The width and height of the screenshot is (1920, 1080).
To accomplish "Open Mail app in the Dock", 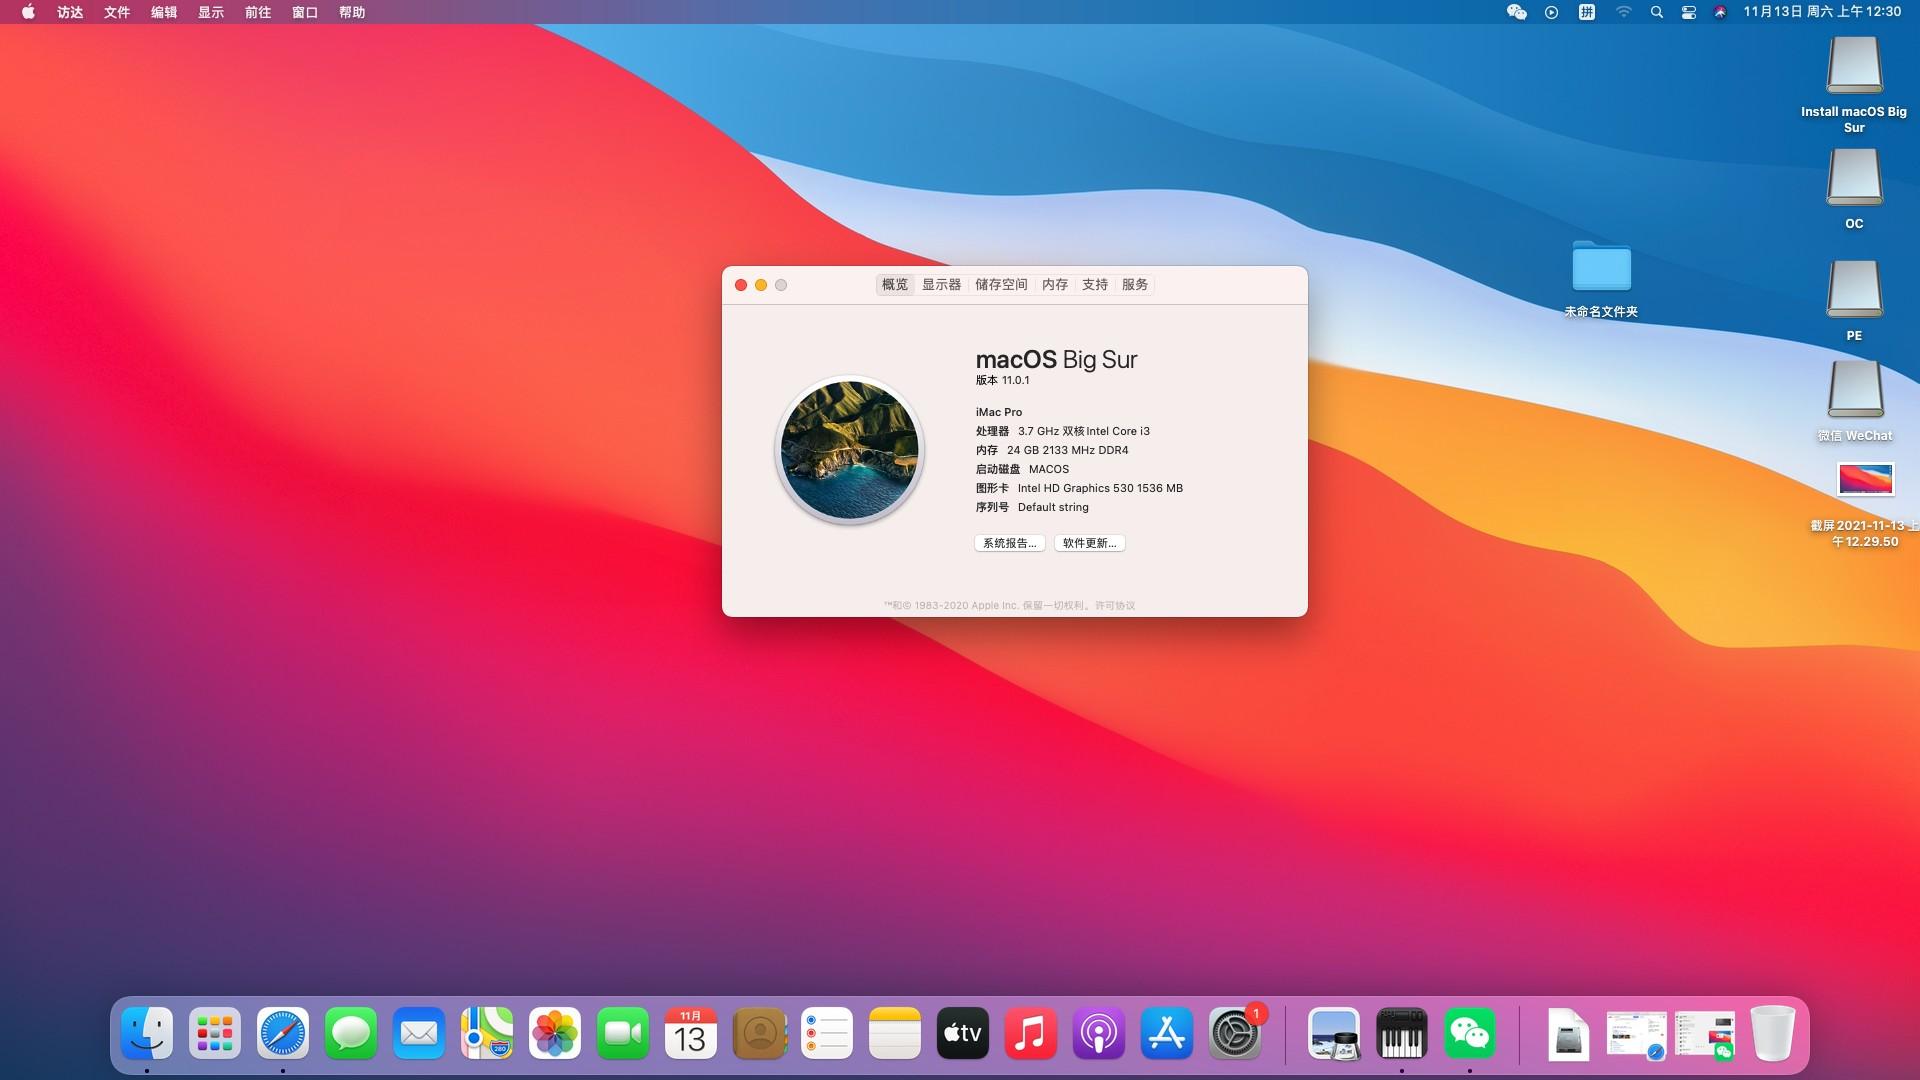I will click(x=419, y=1033).
